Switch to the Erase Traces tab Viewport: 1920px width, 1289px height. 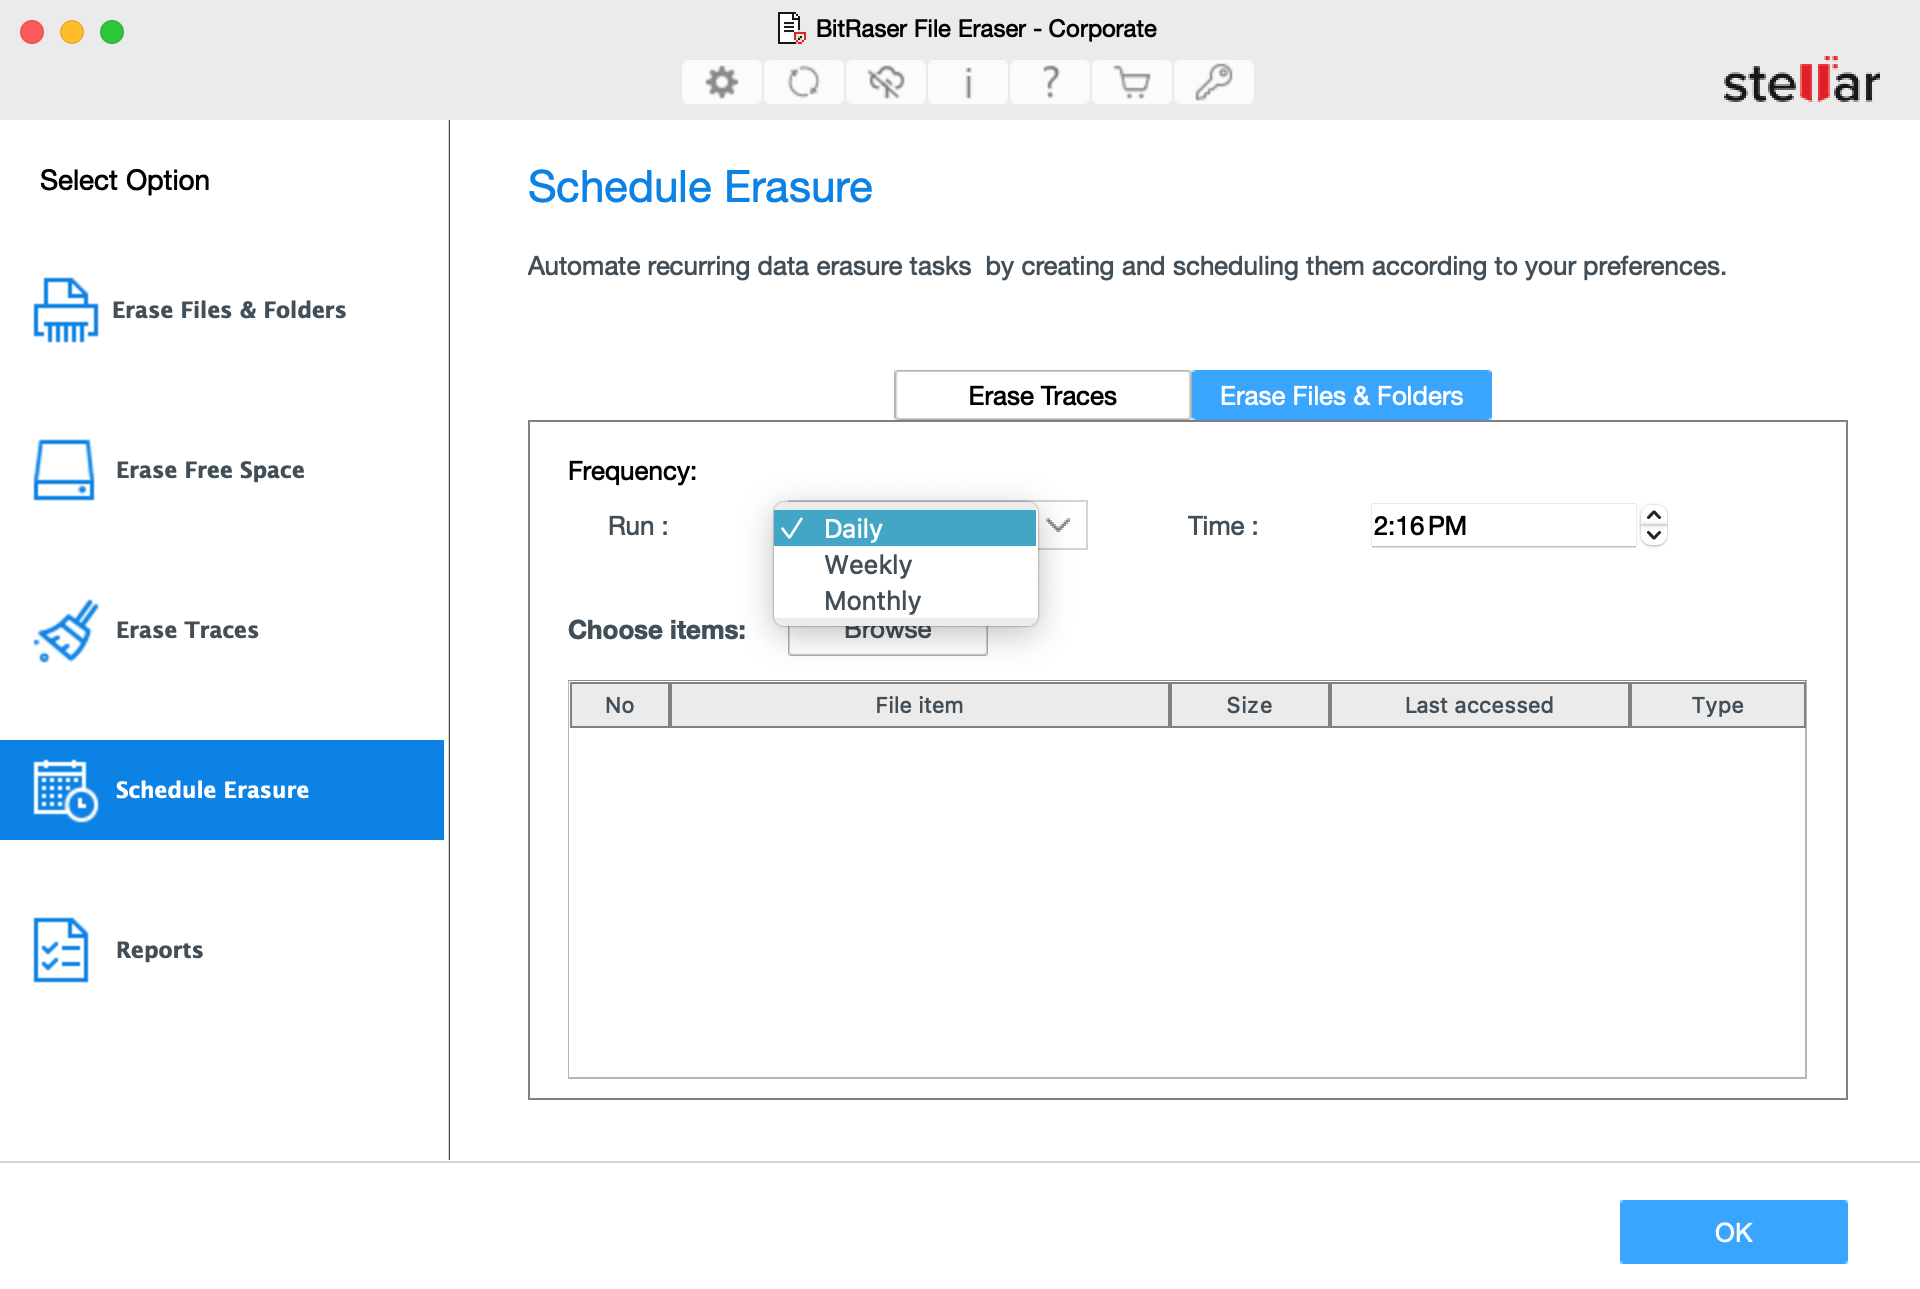(1042, 396)
